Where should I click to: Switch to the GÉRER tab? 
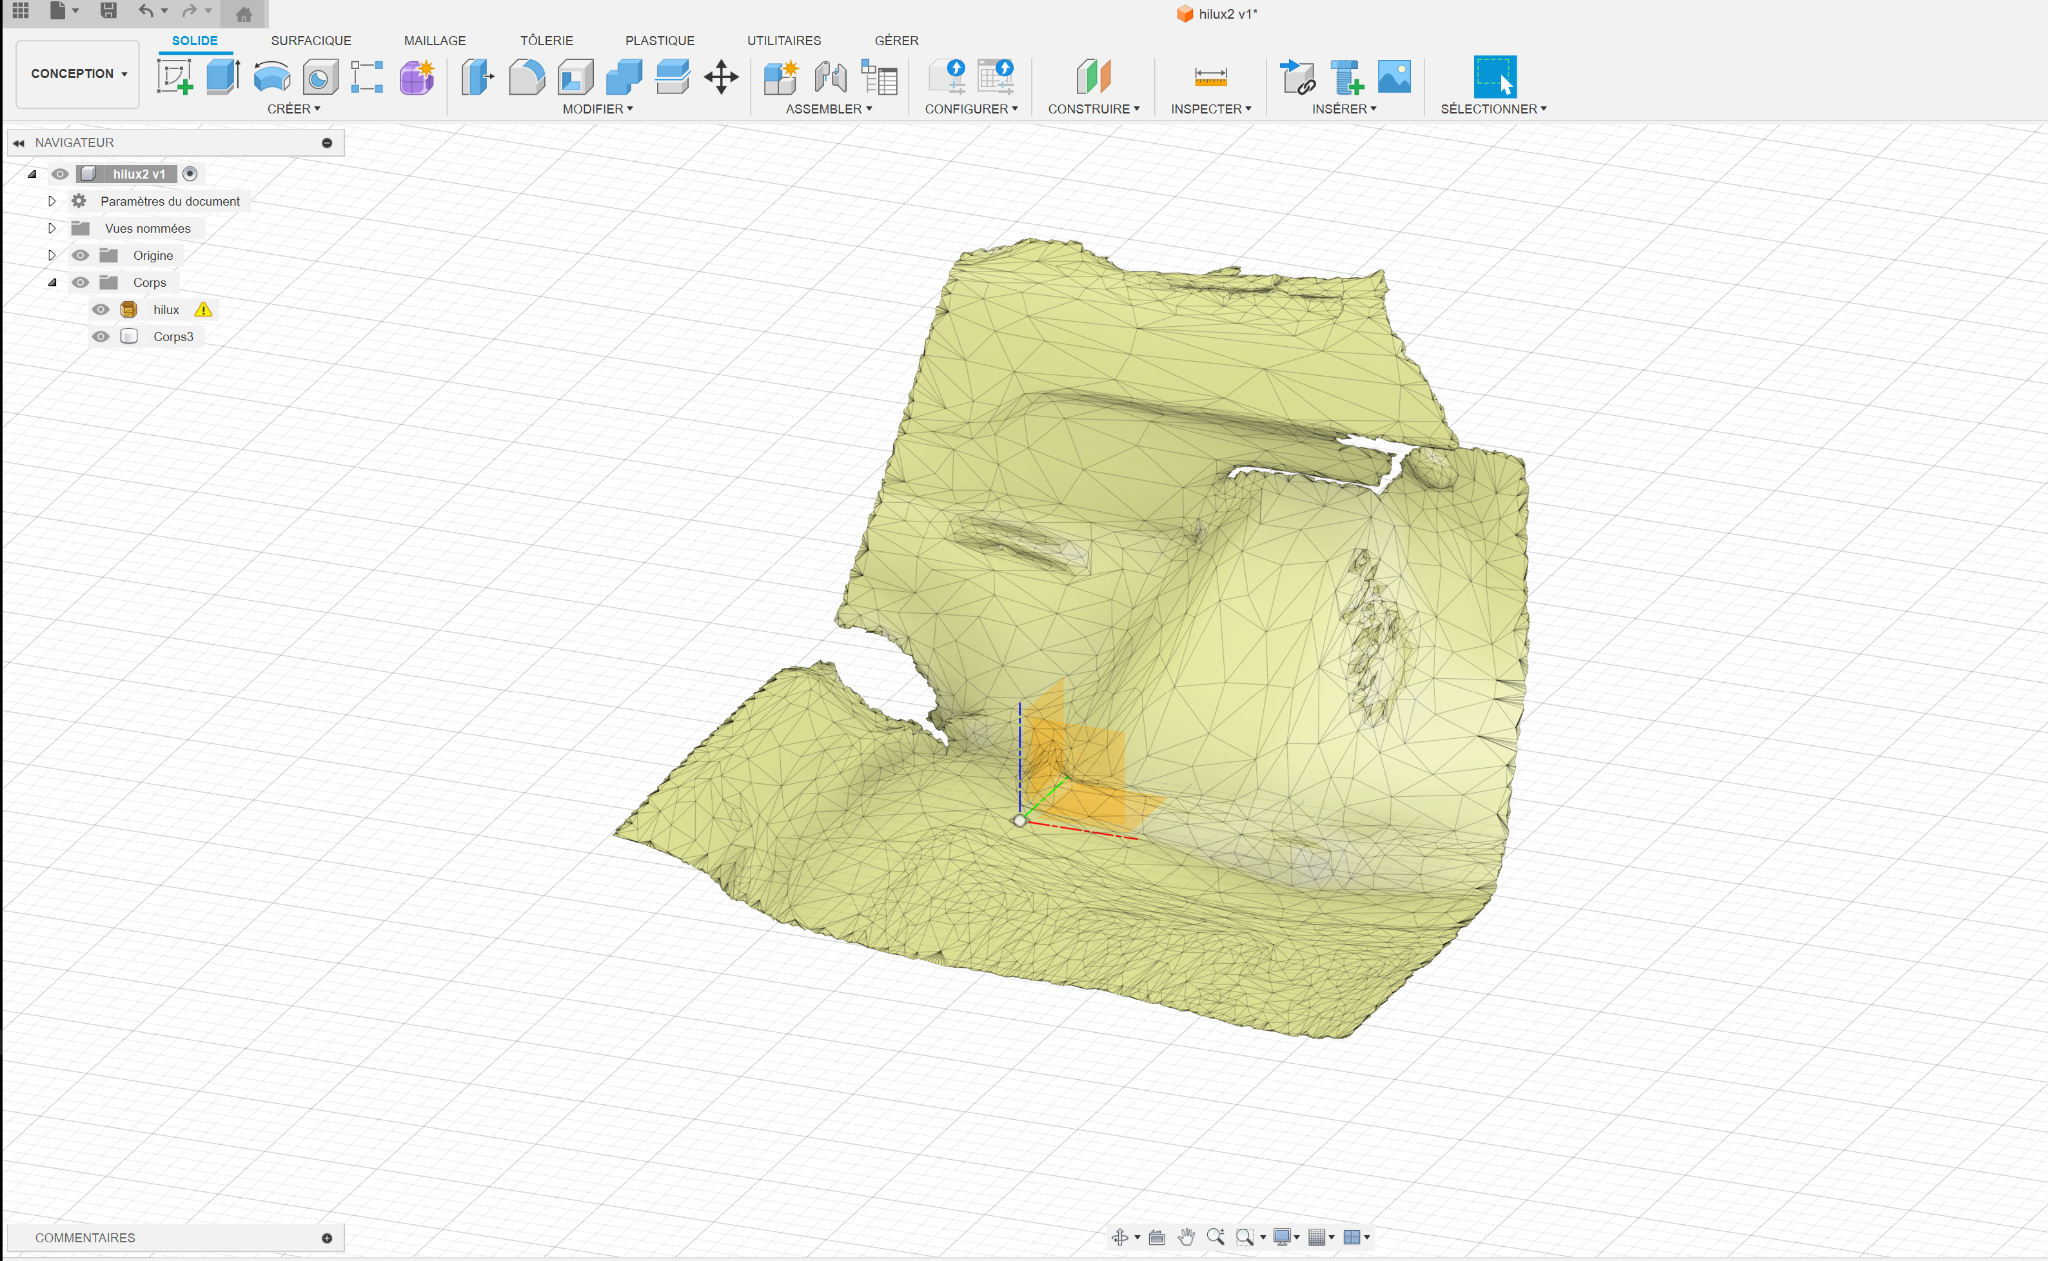click(897, 41)
